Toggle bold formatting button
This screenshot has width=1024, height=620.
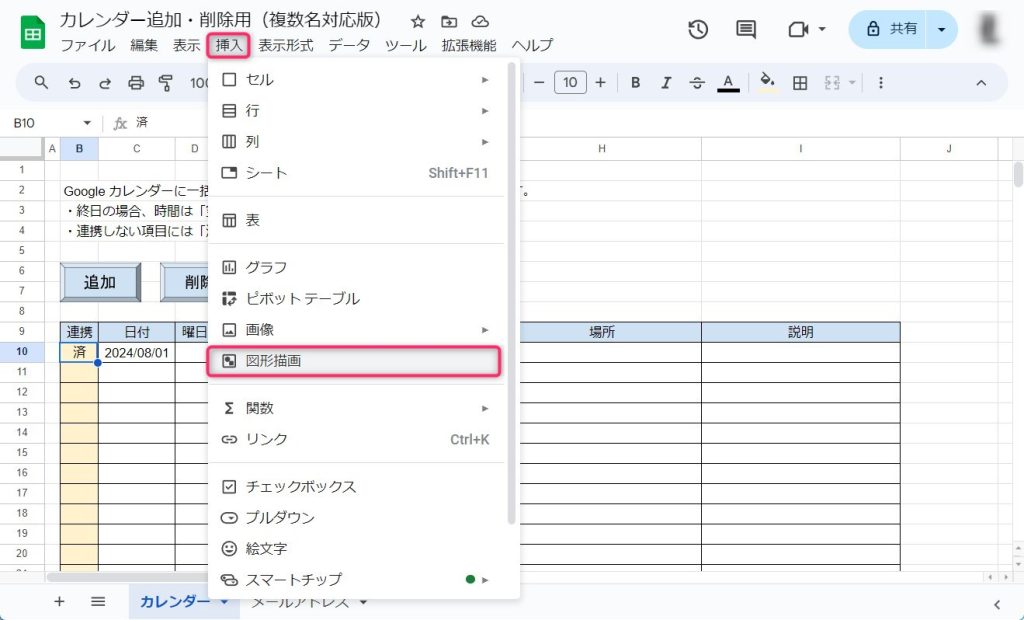click(635, 83)
